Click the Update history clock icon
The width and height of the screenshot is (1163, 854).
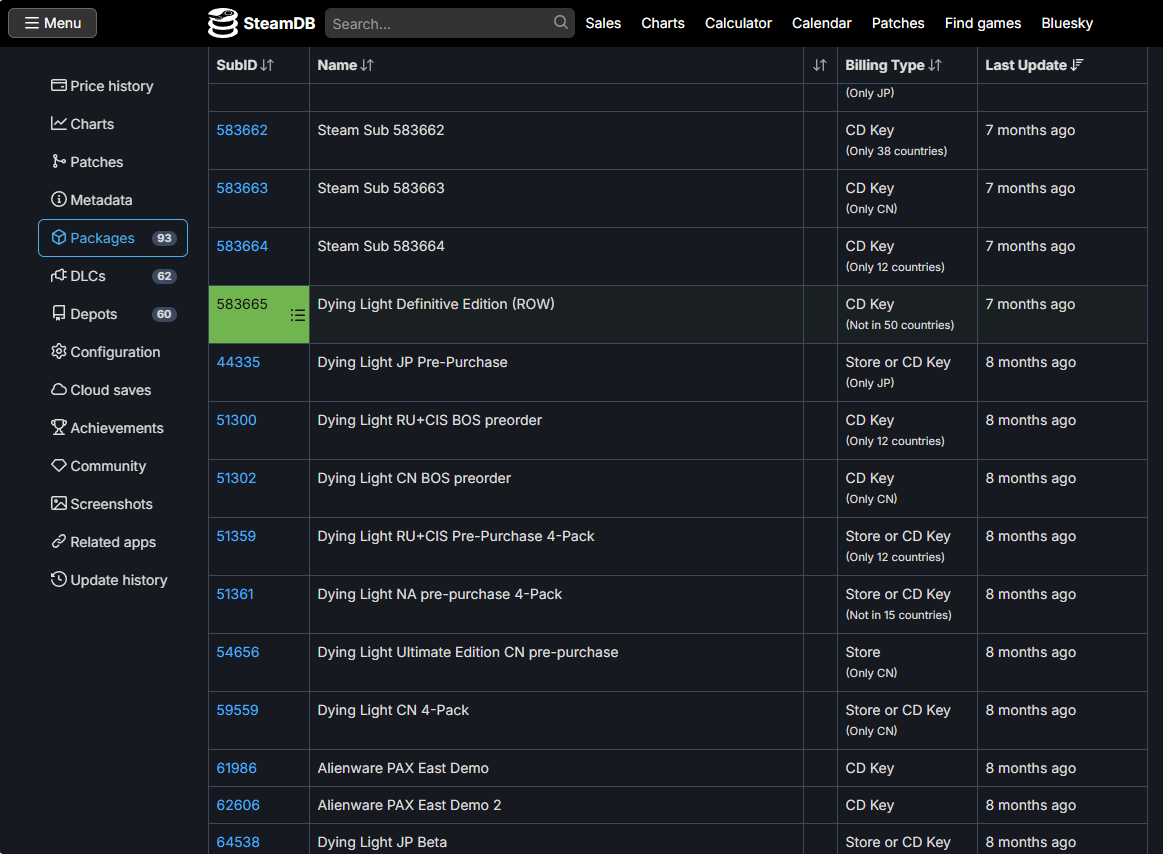tap(59, 579)
